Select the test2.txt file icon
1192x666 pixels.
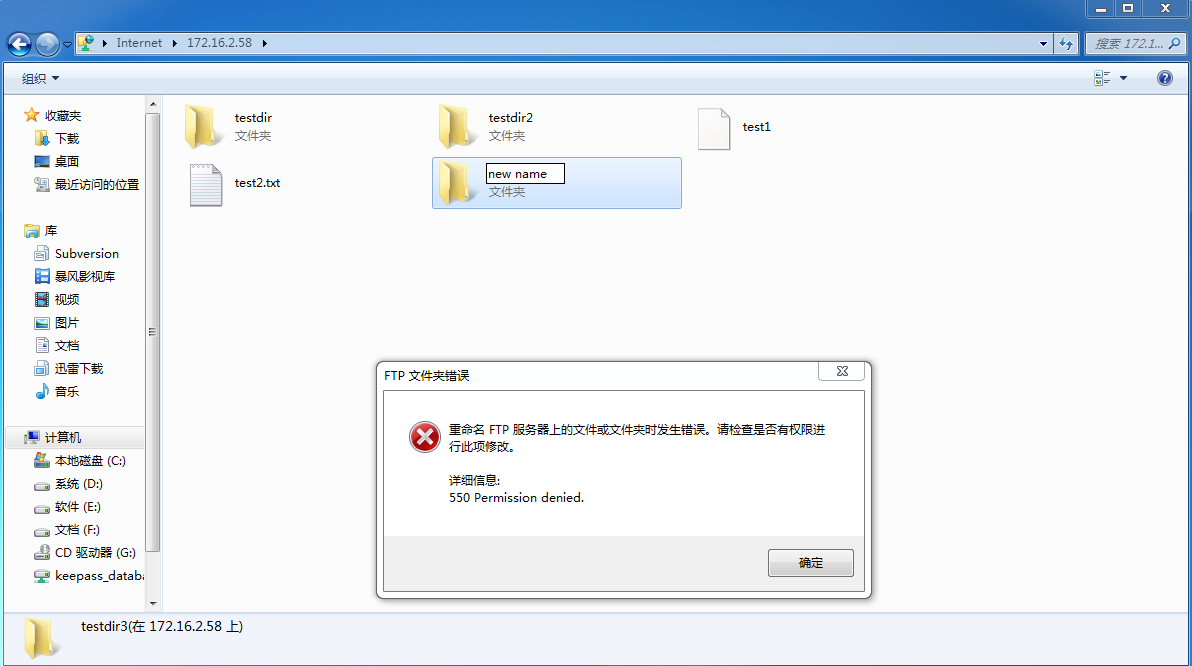(205, 185)
